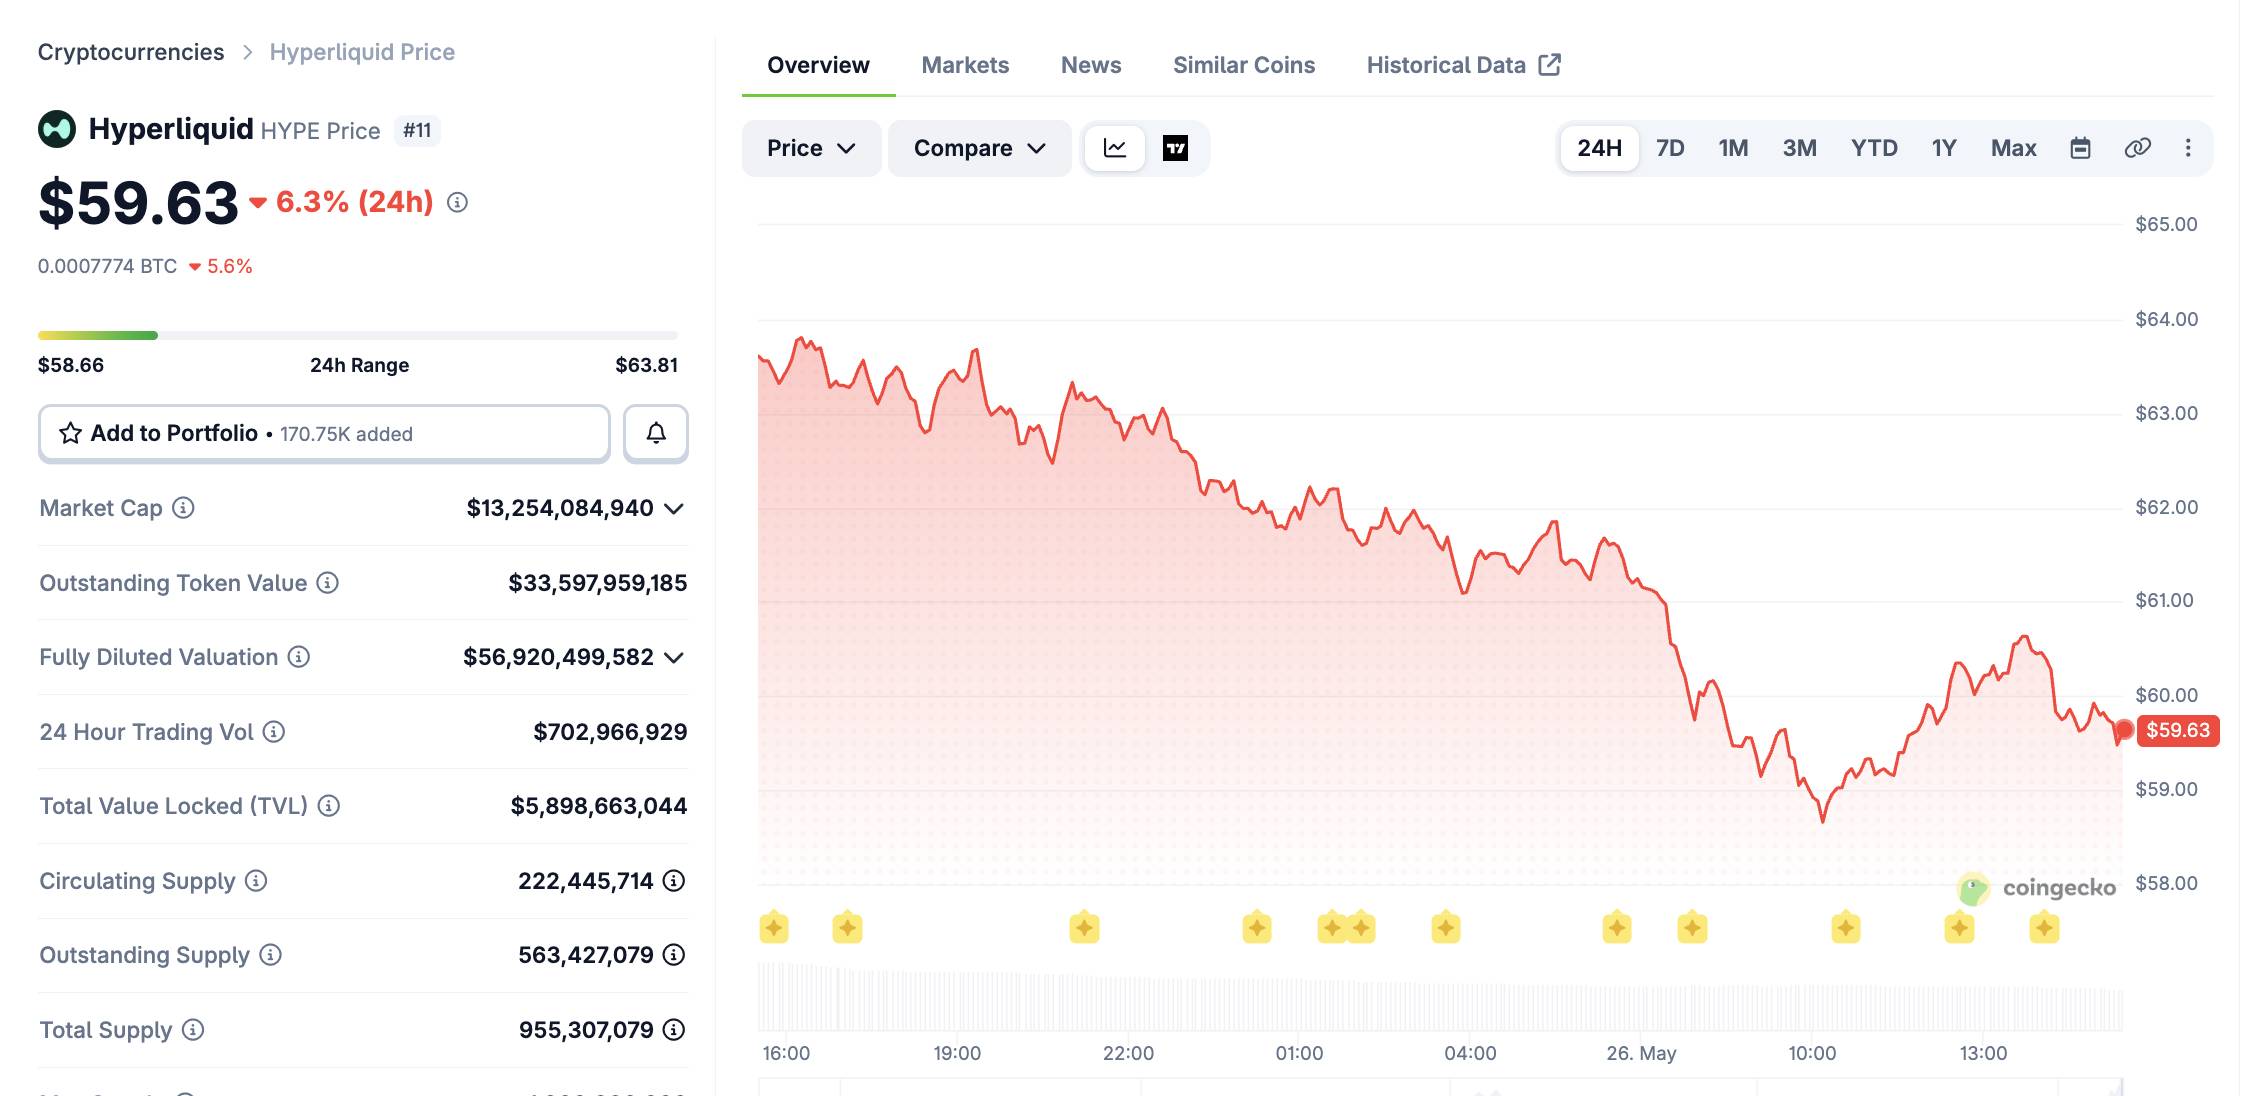Click the Fully Diluted Valuation info icon
The image size is (2252, 1096).
pyautogui.click(x=299, y=657)
